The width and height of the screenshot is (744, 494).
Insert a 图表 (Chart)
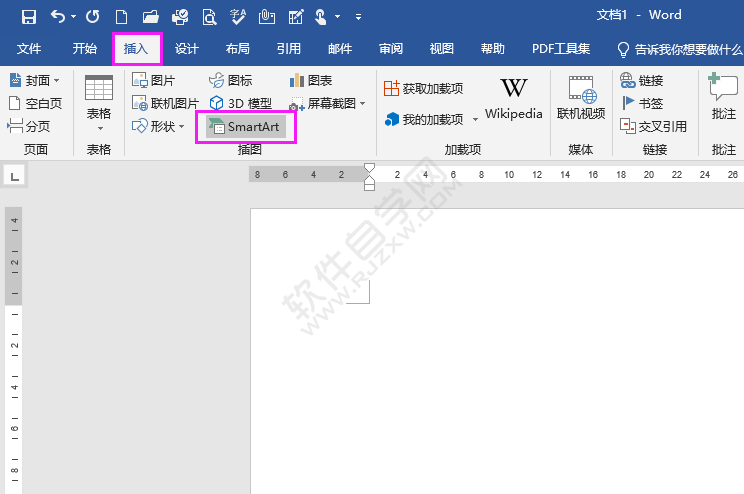[x=311, y=80]
